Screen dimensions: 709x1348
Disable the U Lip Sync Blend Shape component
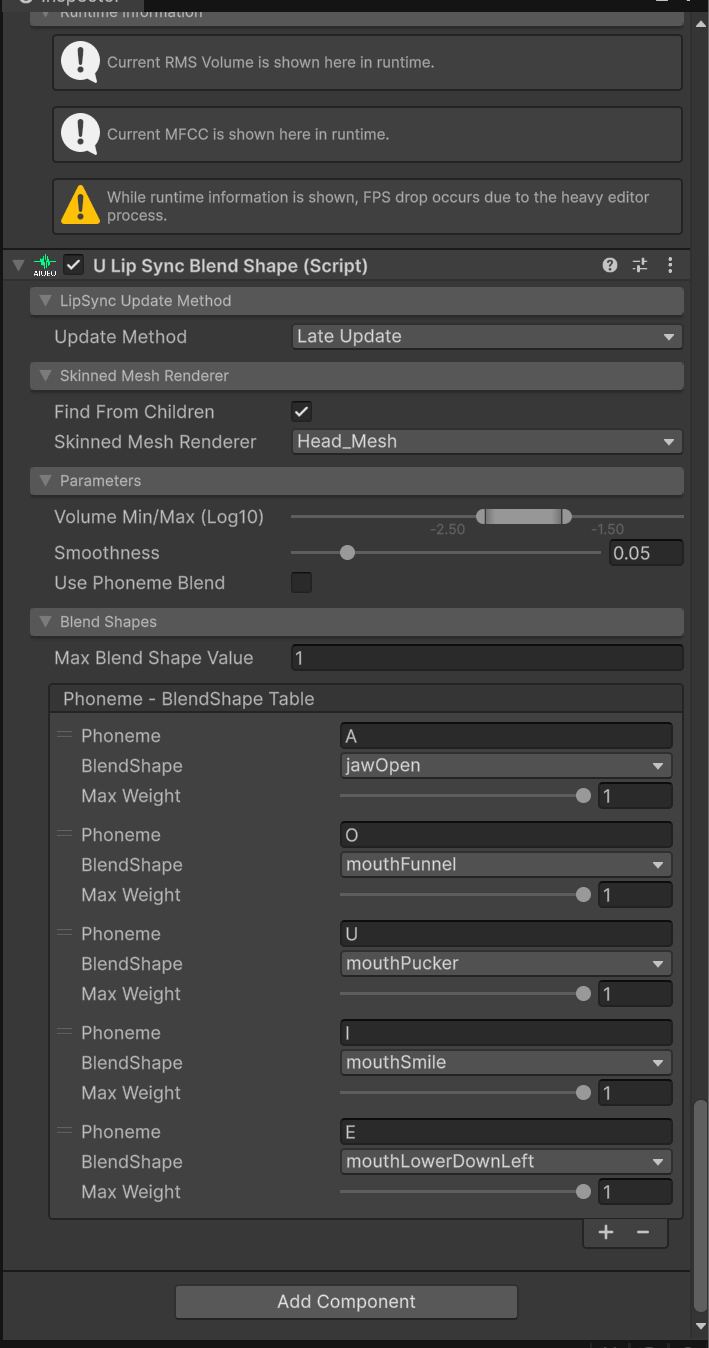[x=73, y=265]
